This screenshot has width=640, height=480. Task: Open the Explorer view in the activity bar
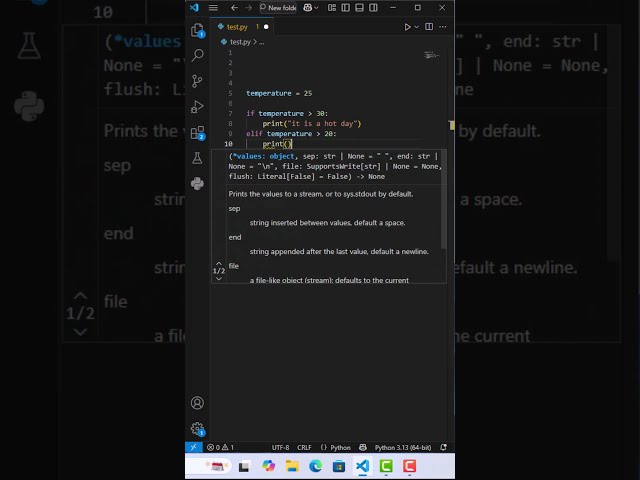198,30
